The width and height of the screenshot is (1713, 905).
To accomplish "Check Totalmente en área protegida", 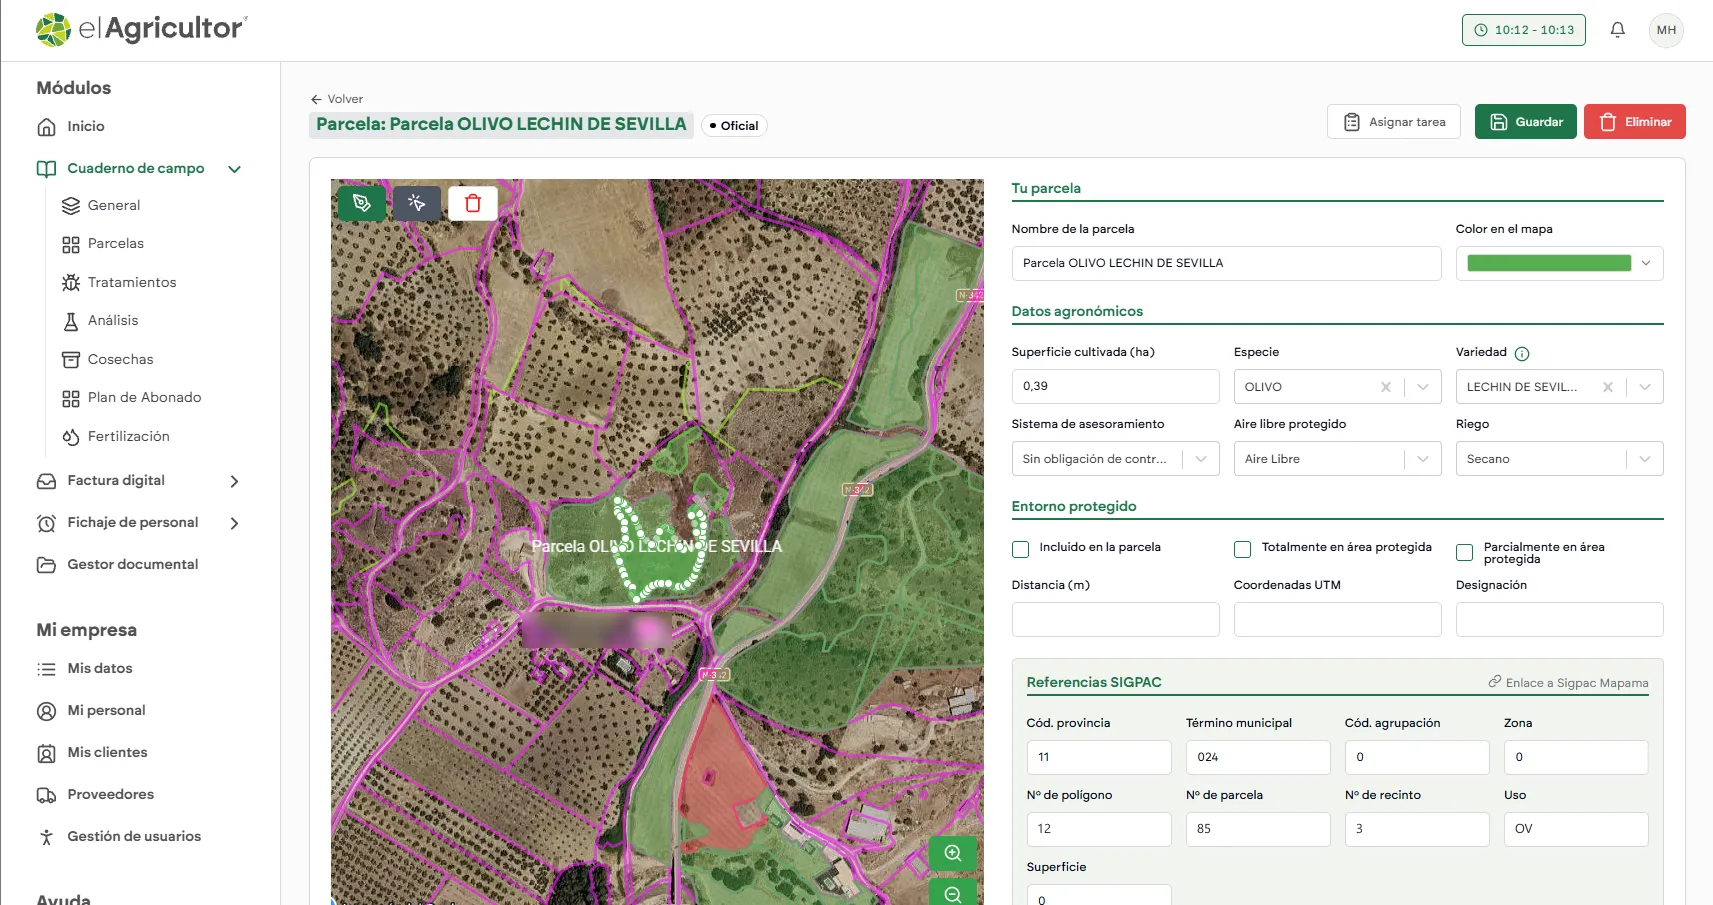I will click(1243, 549).
